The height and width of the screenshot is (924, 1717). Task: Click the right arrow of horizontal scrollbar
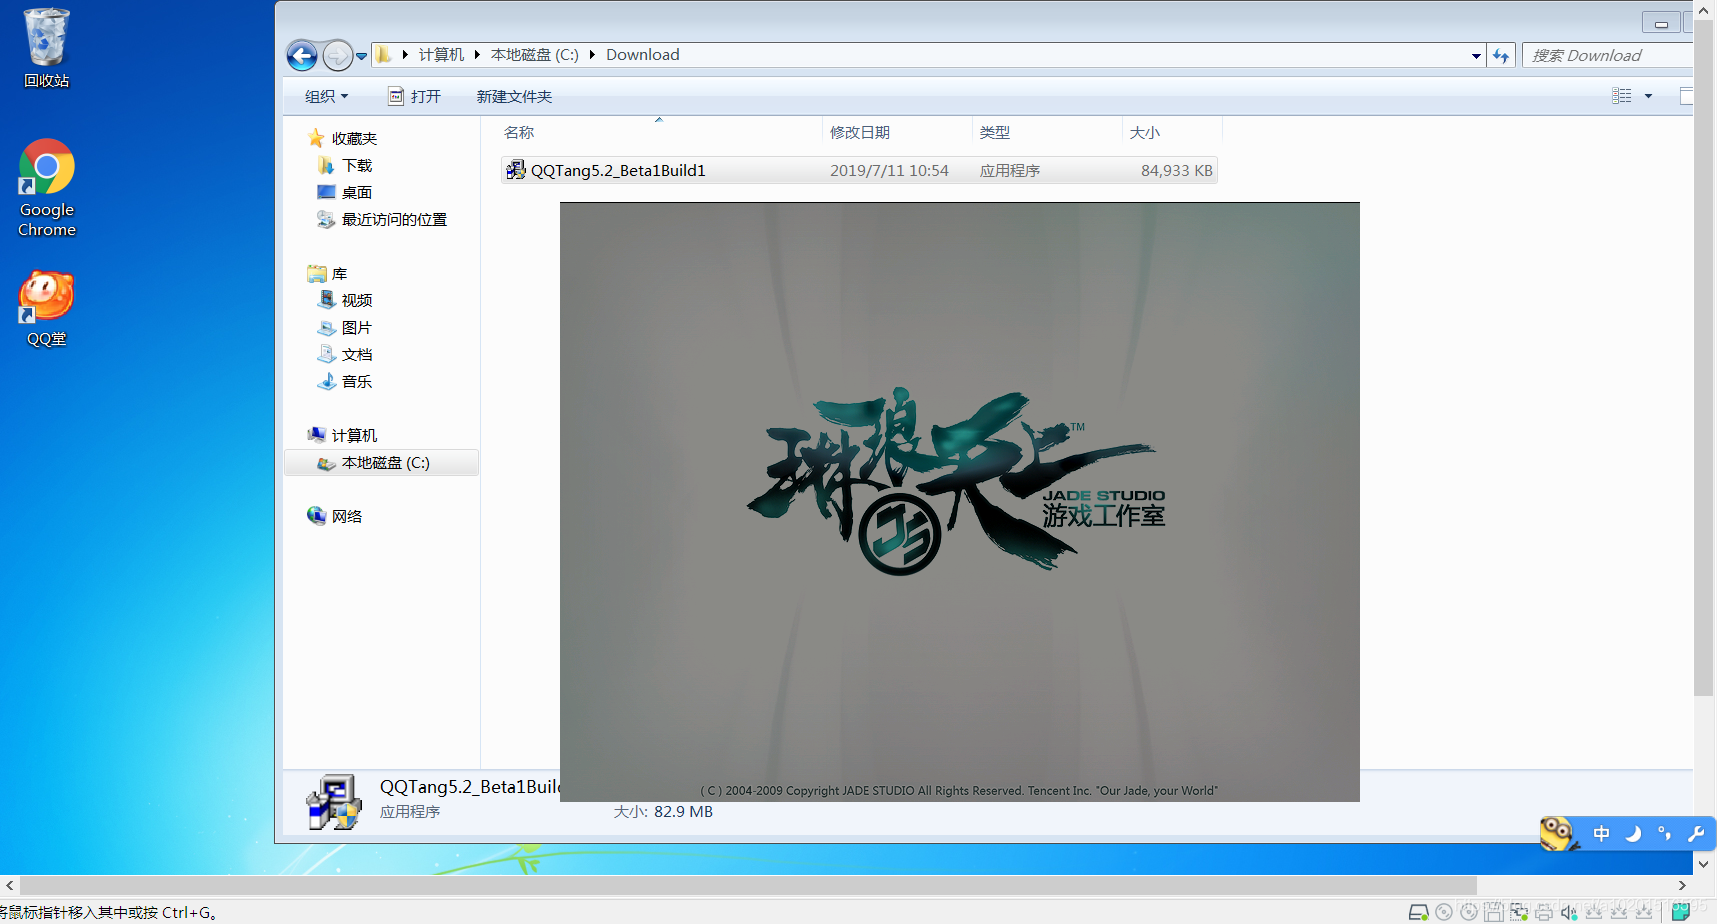1682,885
